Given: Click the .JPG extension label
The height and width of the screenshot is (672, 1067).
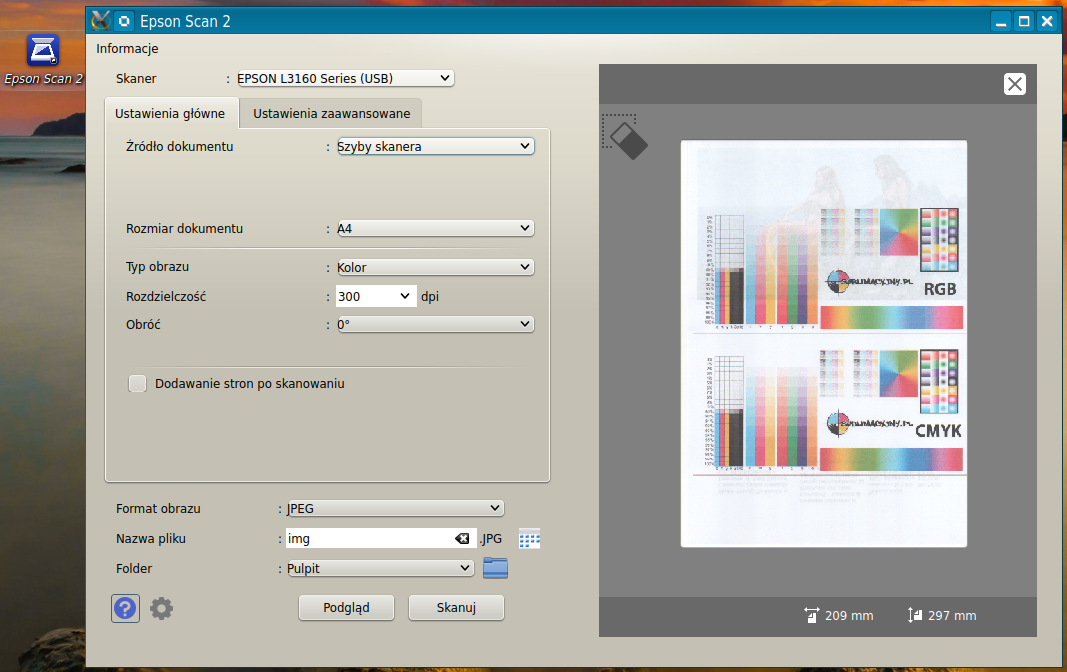Looking at the screenshot, I should [x=491, y=539].
